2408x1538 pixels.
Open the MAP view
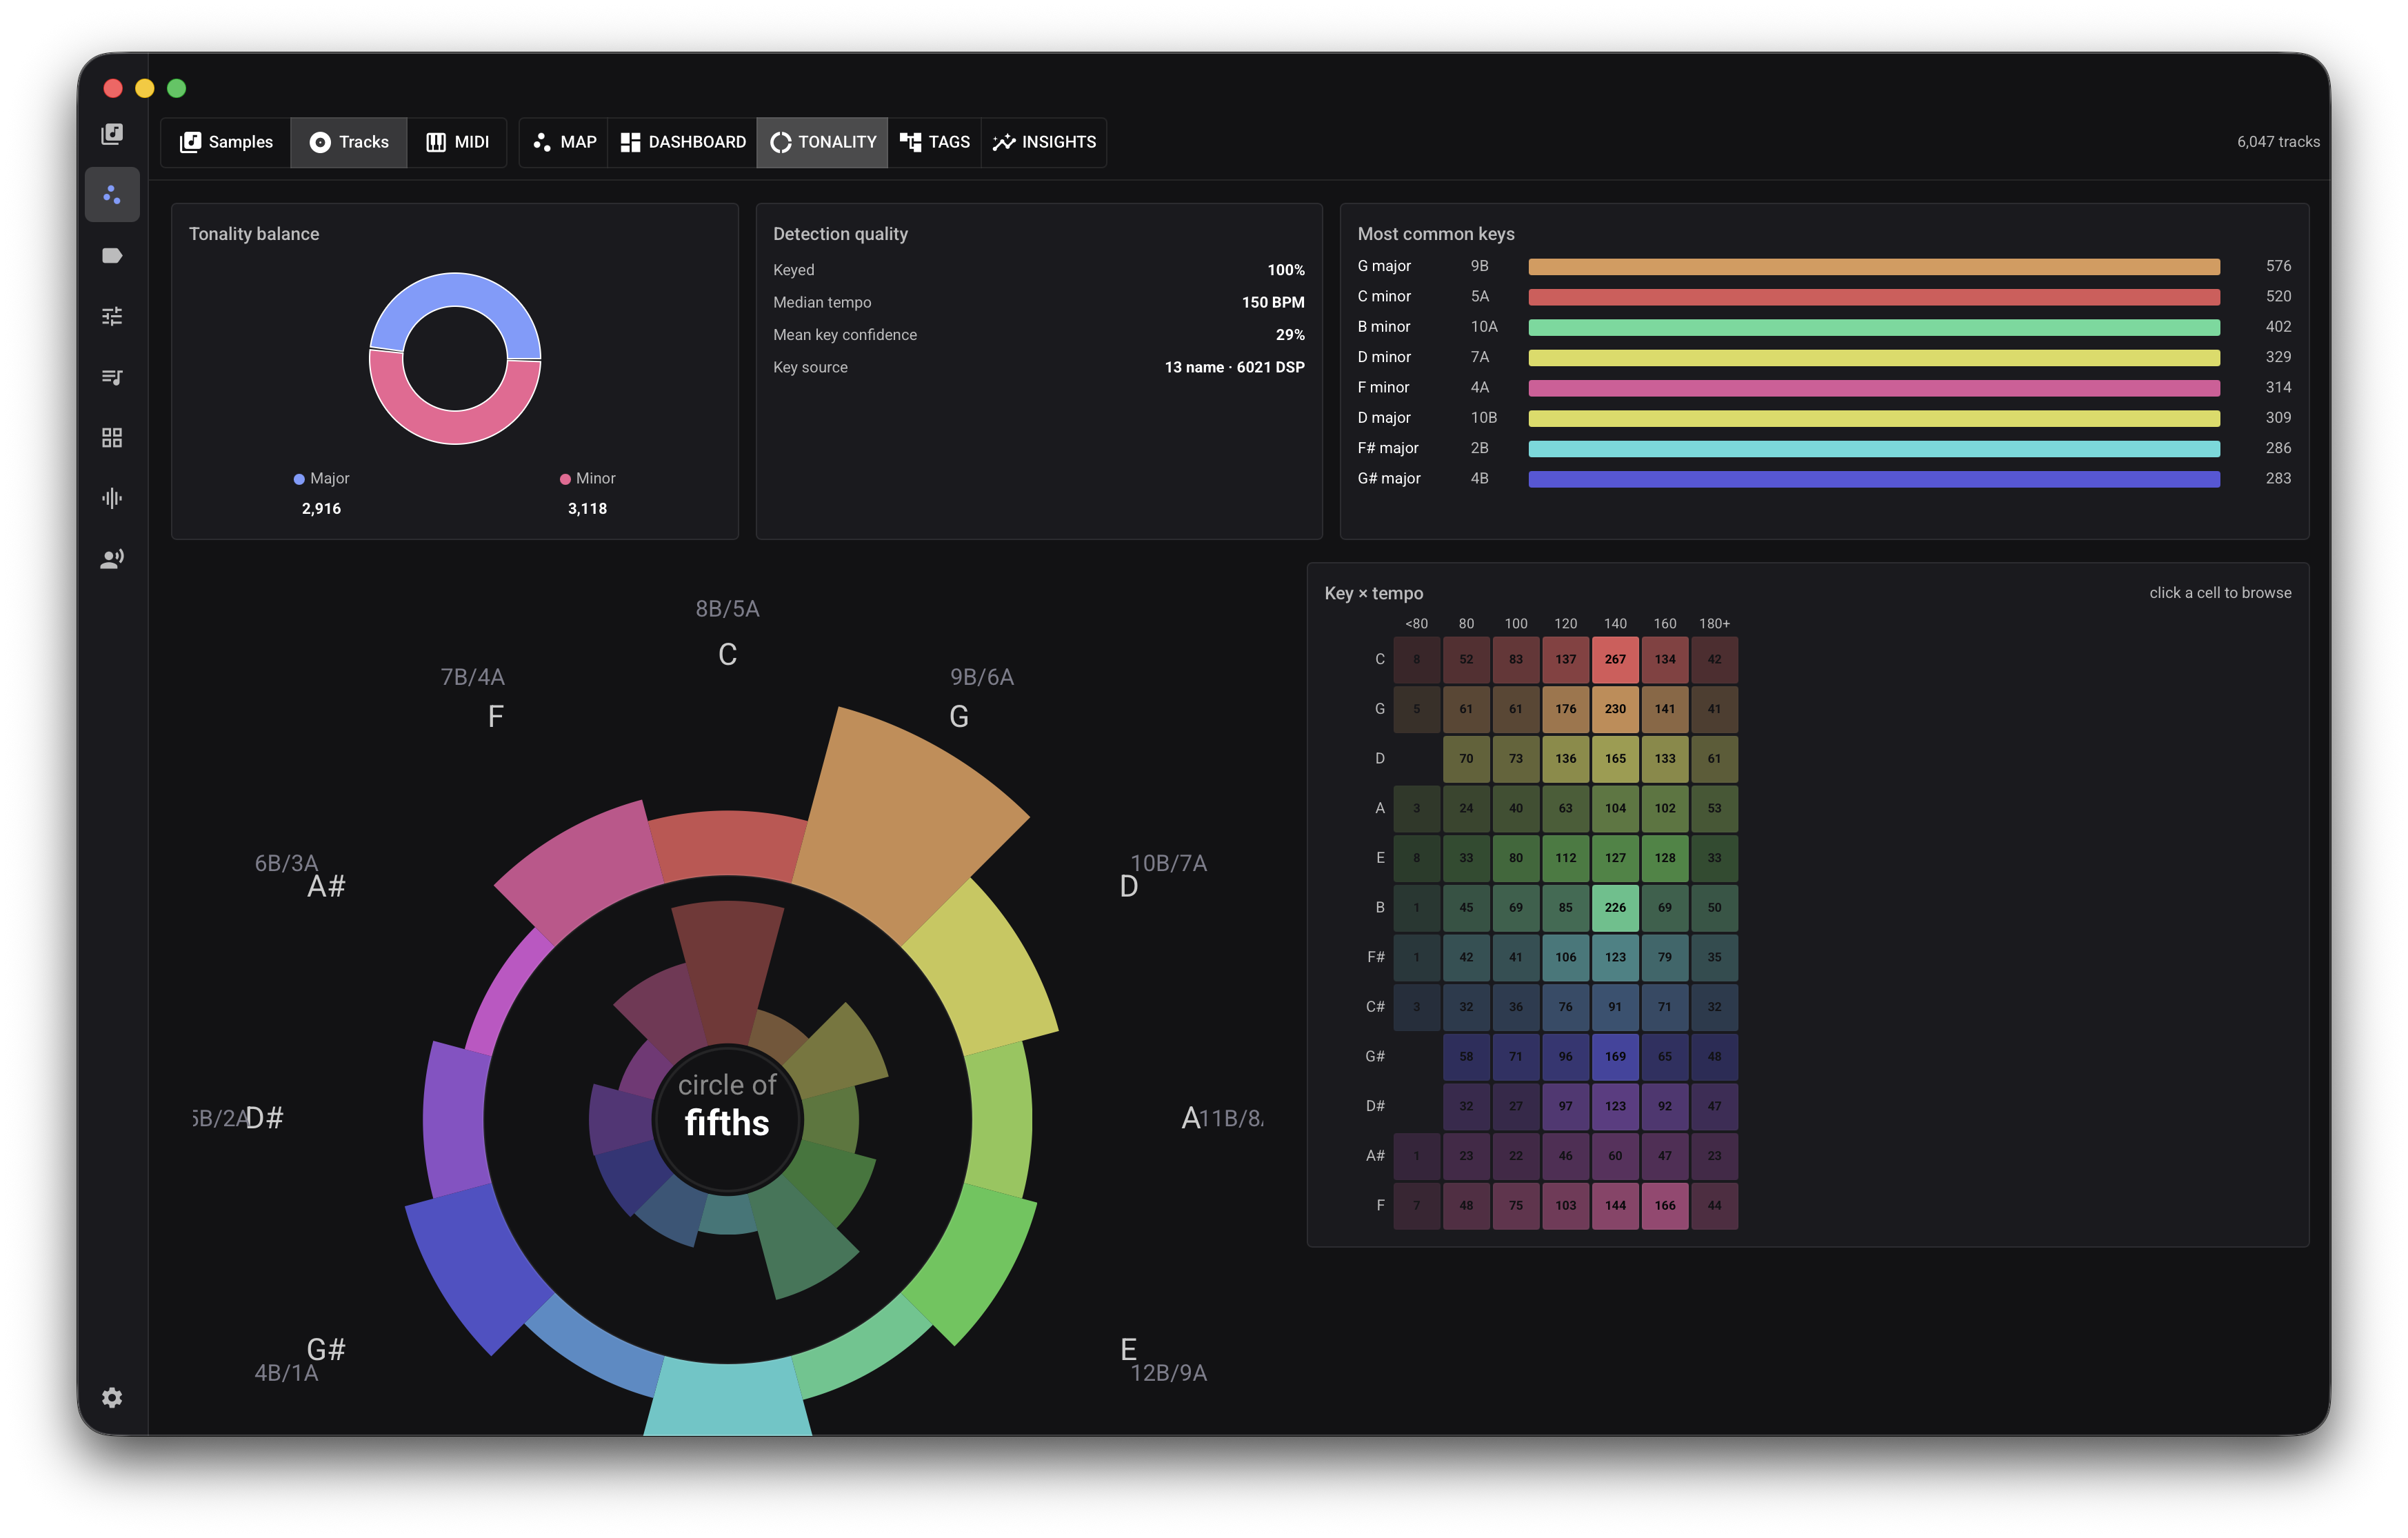point(564,142)
